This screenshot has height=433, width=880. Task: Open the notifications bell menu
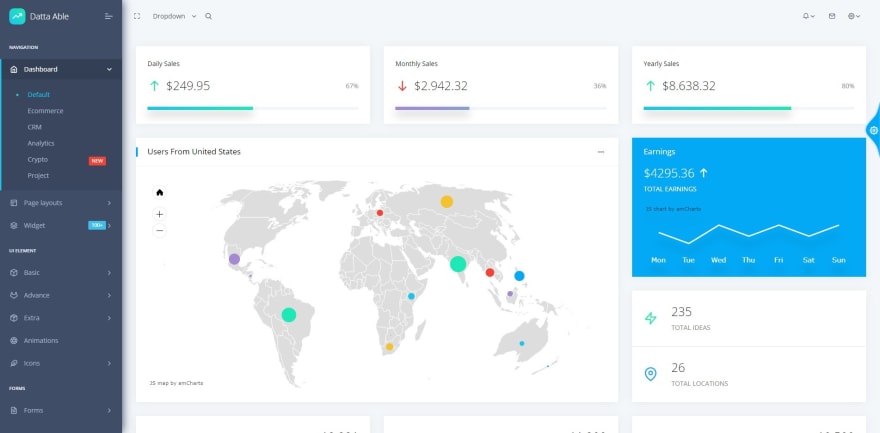click(x=808, y=16)
